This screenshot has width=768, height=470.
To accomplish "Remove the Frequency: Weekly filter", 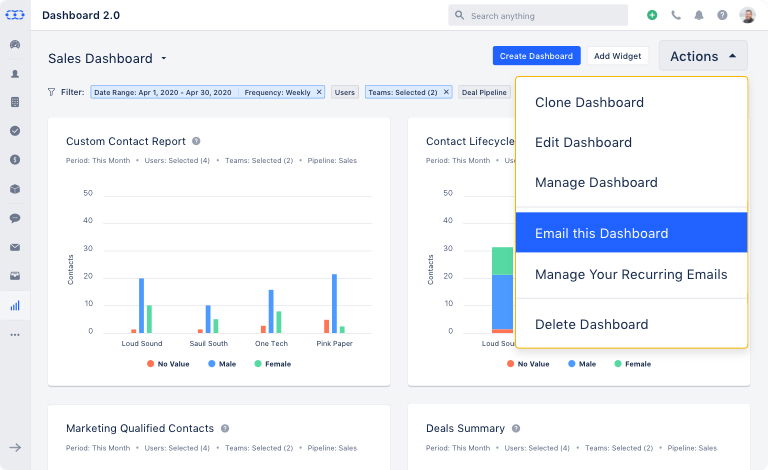I will point(319,92).
